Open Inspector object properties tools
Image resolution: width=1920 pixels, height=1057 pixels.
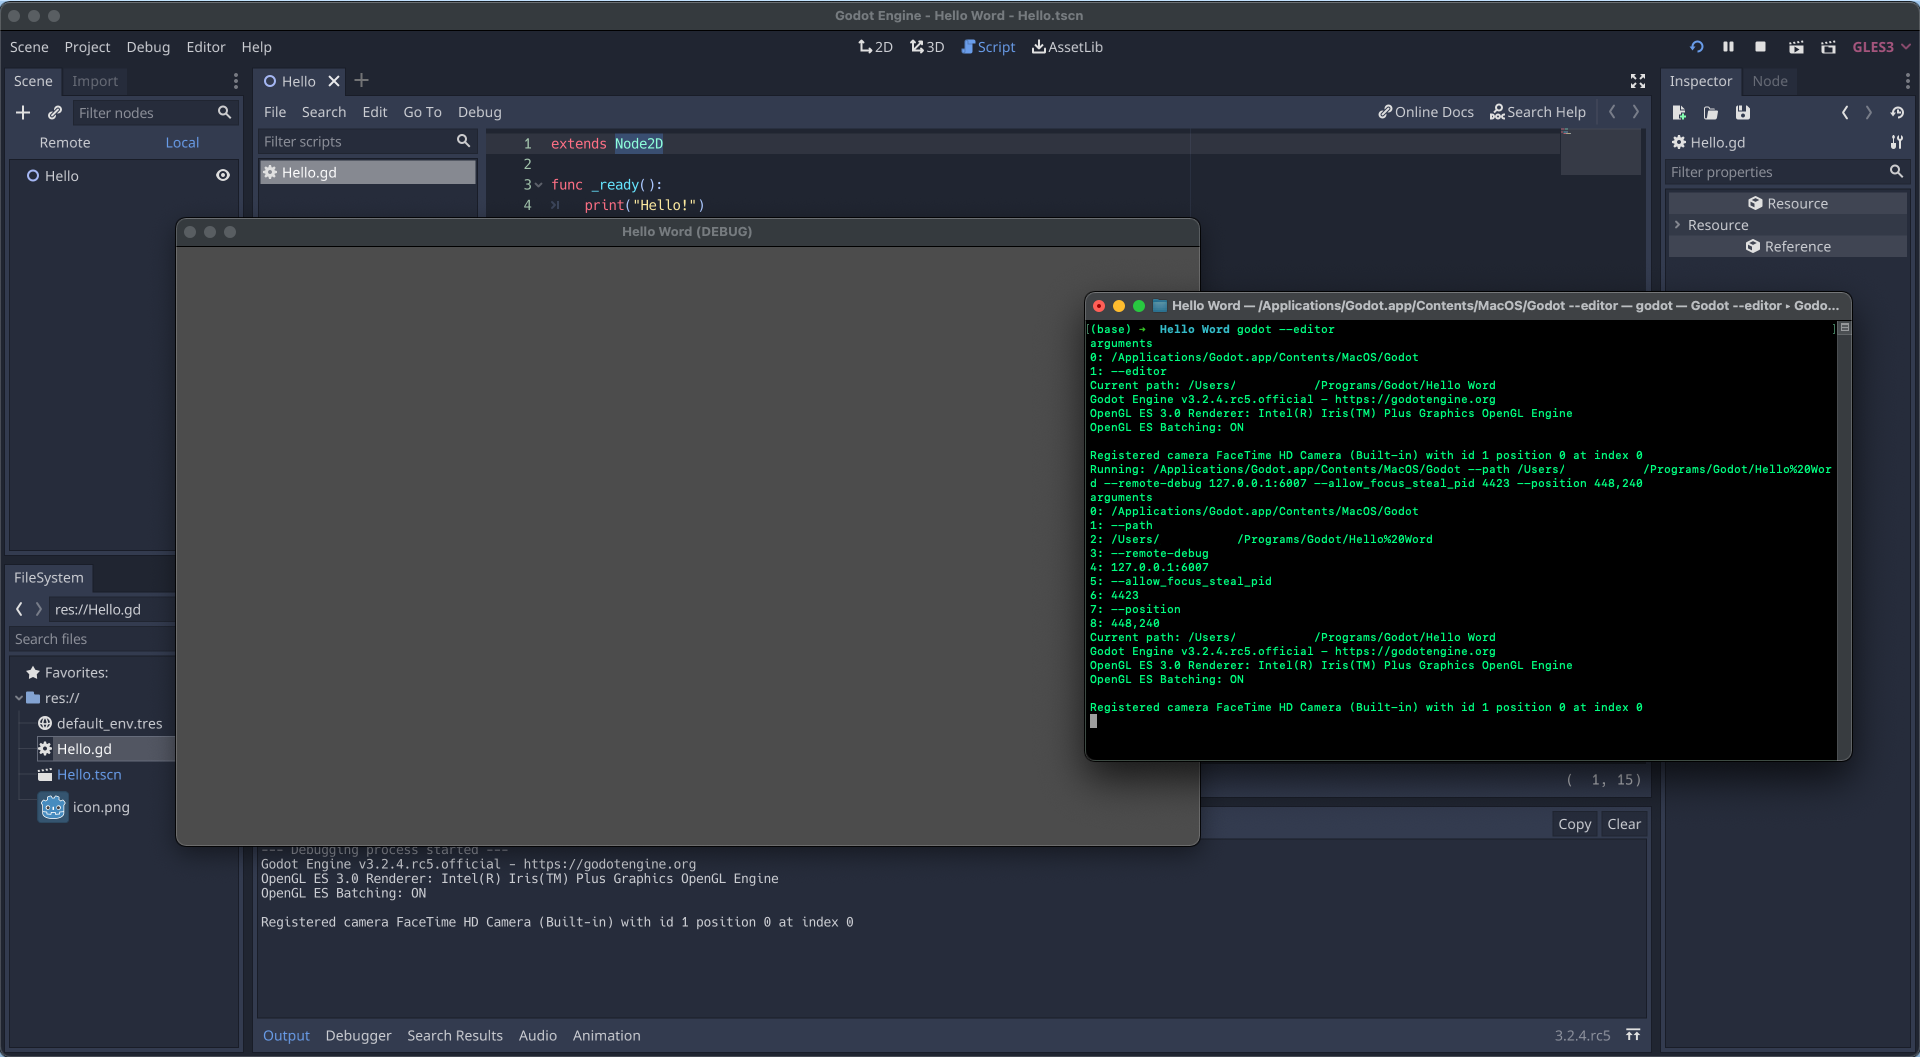click(x=1897, y=143)
